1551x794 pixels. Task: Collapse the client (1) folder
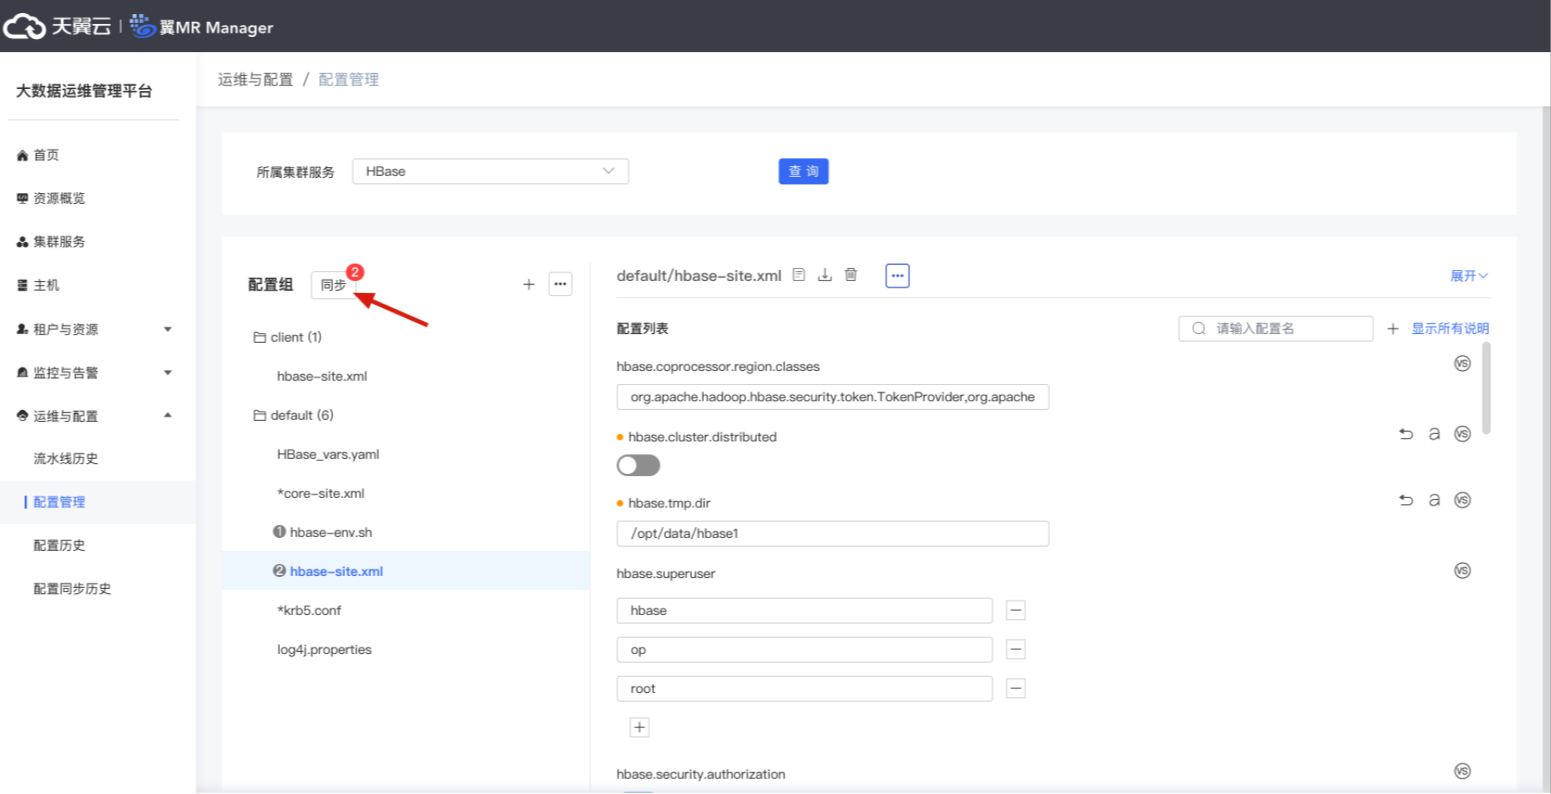287,337
